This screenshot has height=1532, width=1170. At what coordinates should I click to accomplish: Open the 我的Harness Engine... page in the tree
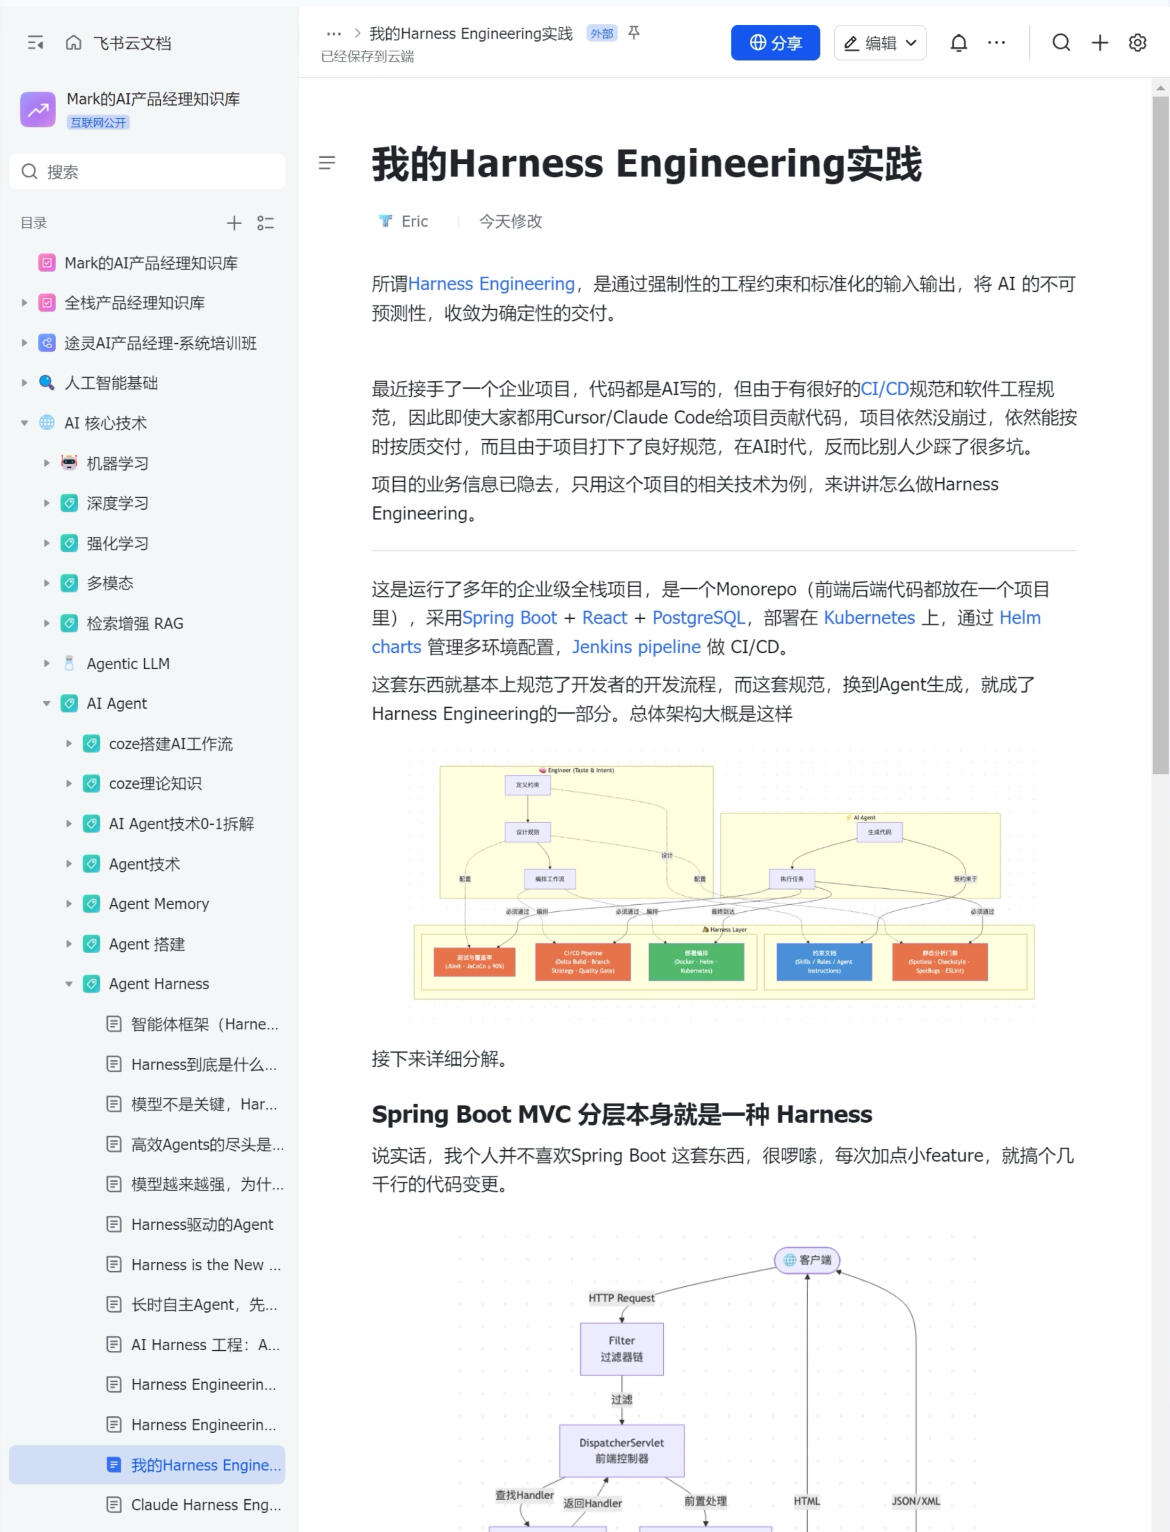coord(147,1464)
